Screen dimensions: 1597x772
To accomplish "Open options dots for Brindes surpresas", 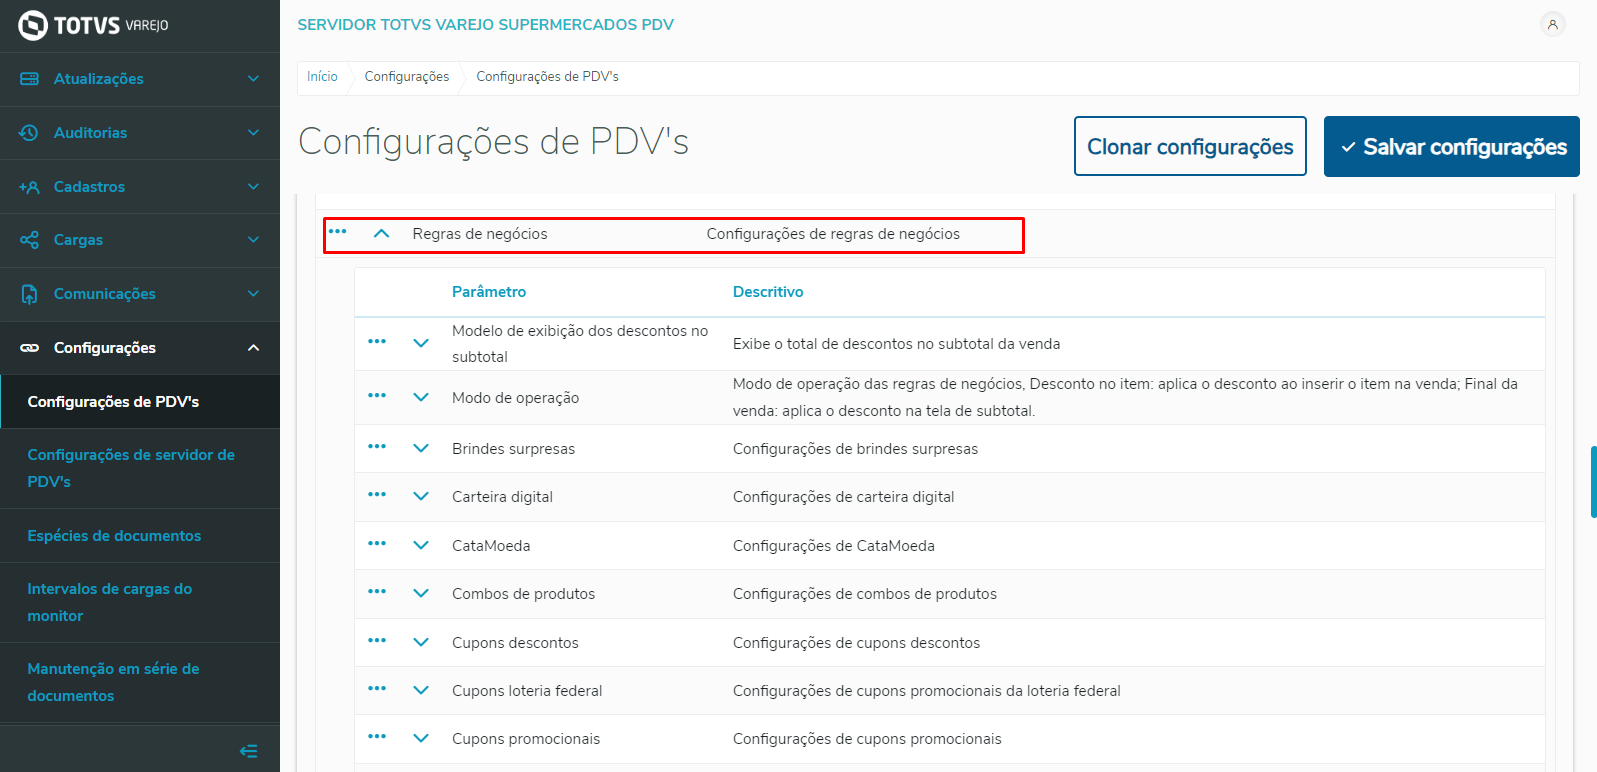I will (377, 446).
